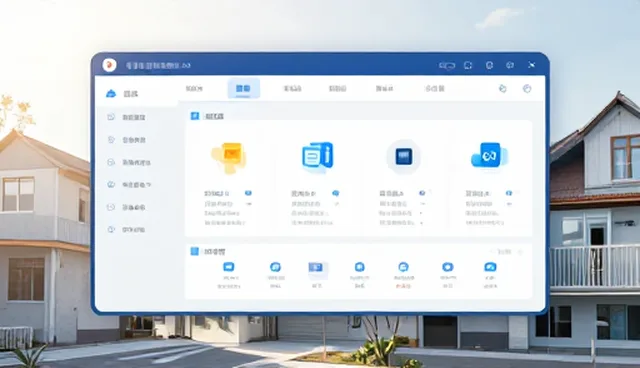Screen dimensions: 640x368
Task: Open the blue cloud link card
Action: pos(489,156)
